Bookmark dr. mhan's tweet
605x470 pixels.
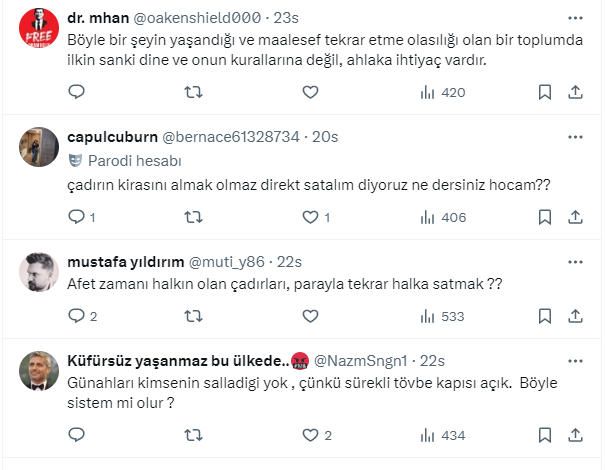(x=545, y=92)
